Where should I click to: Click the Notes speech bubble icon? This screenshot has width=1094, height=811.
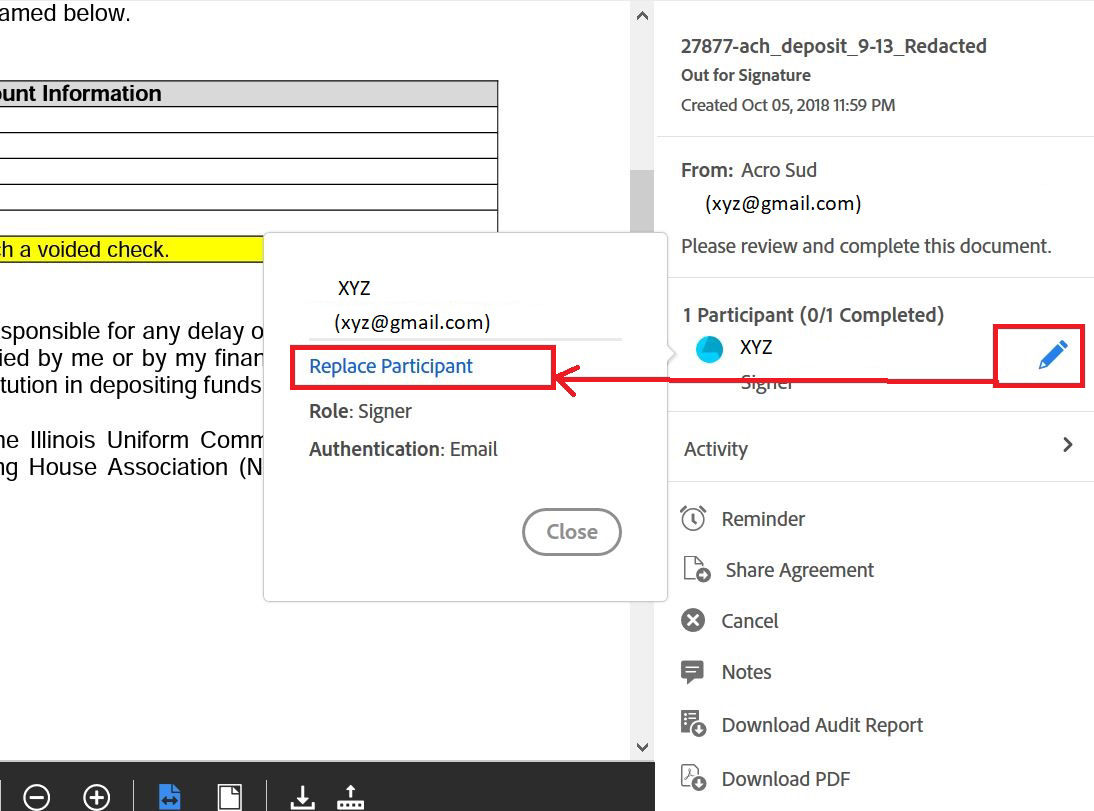pyautogui.click(x=692, y=672)
